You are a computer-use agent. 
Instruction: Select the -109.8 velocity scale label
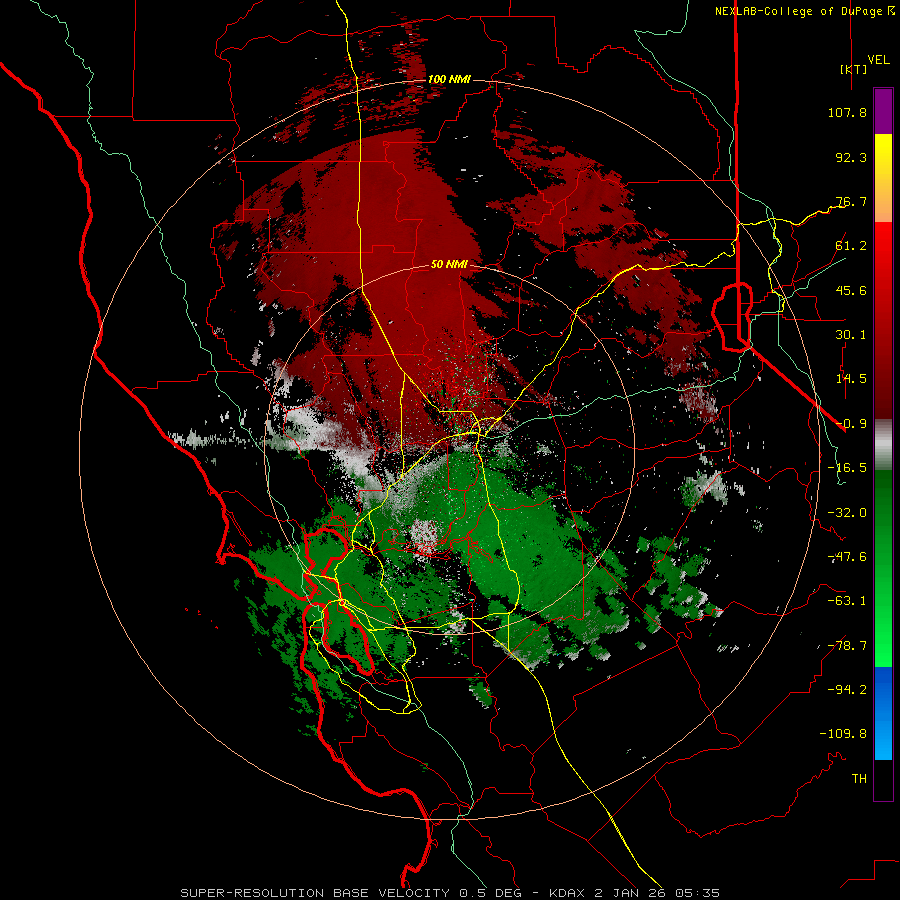tap(843, 734)
